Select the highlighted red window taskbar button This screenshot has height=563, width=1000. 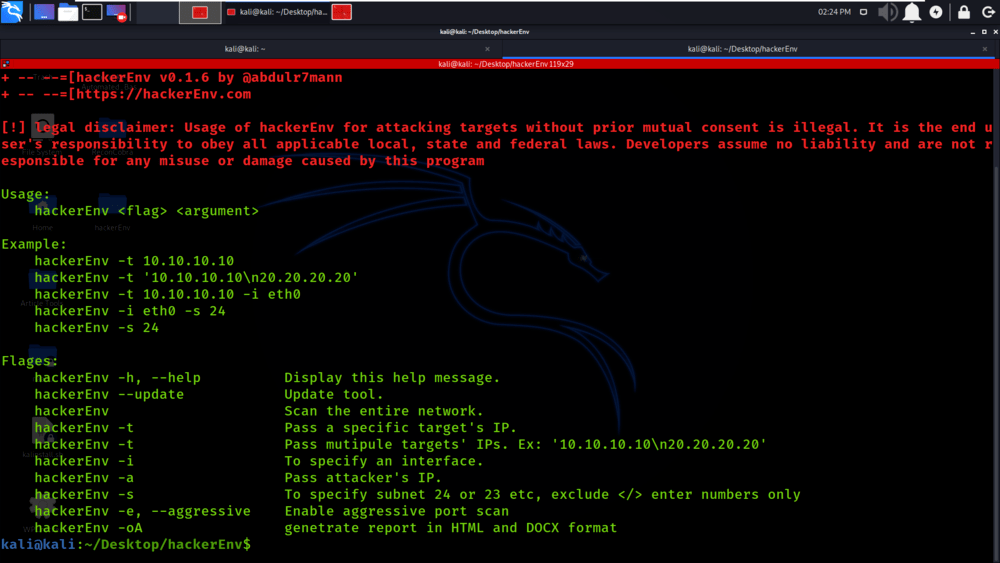click(x=200, y=12)
